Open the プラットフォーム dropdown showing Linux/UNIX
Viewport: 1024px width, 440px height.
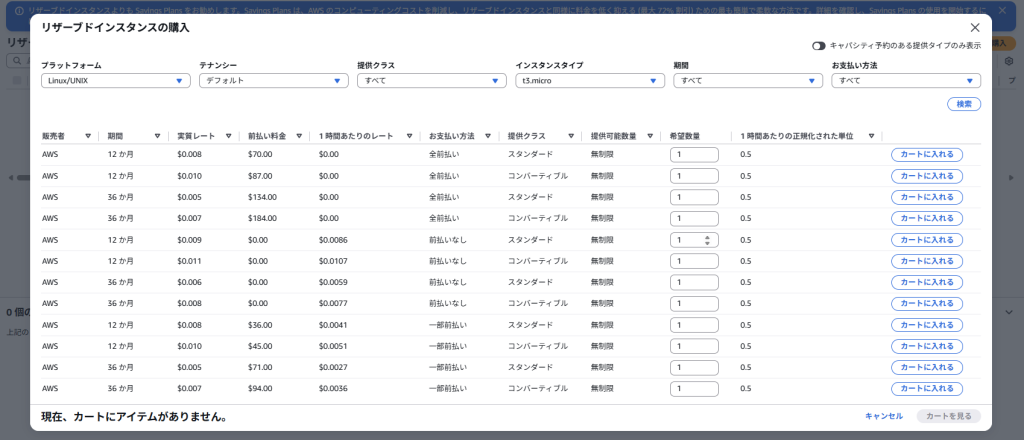115,81
